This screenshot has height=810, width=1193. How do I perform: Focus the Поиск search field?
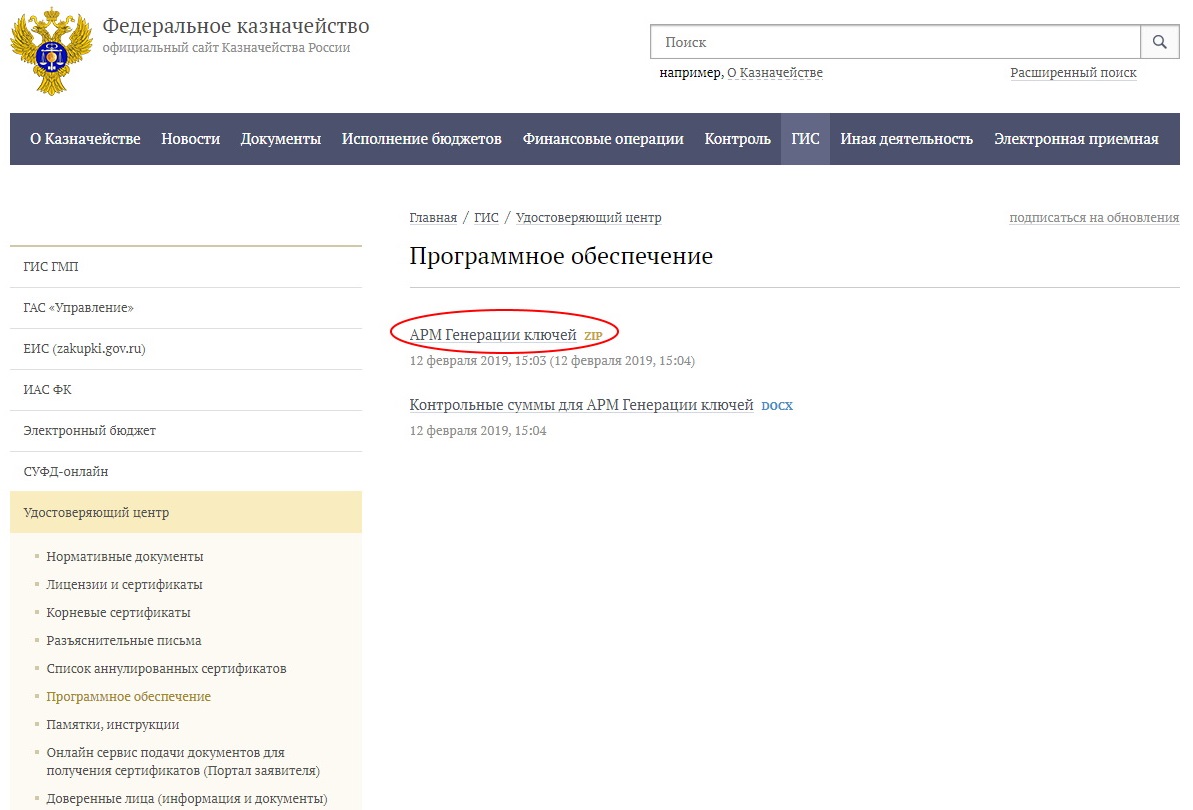tap(896, 42)
